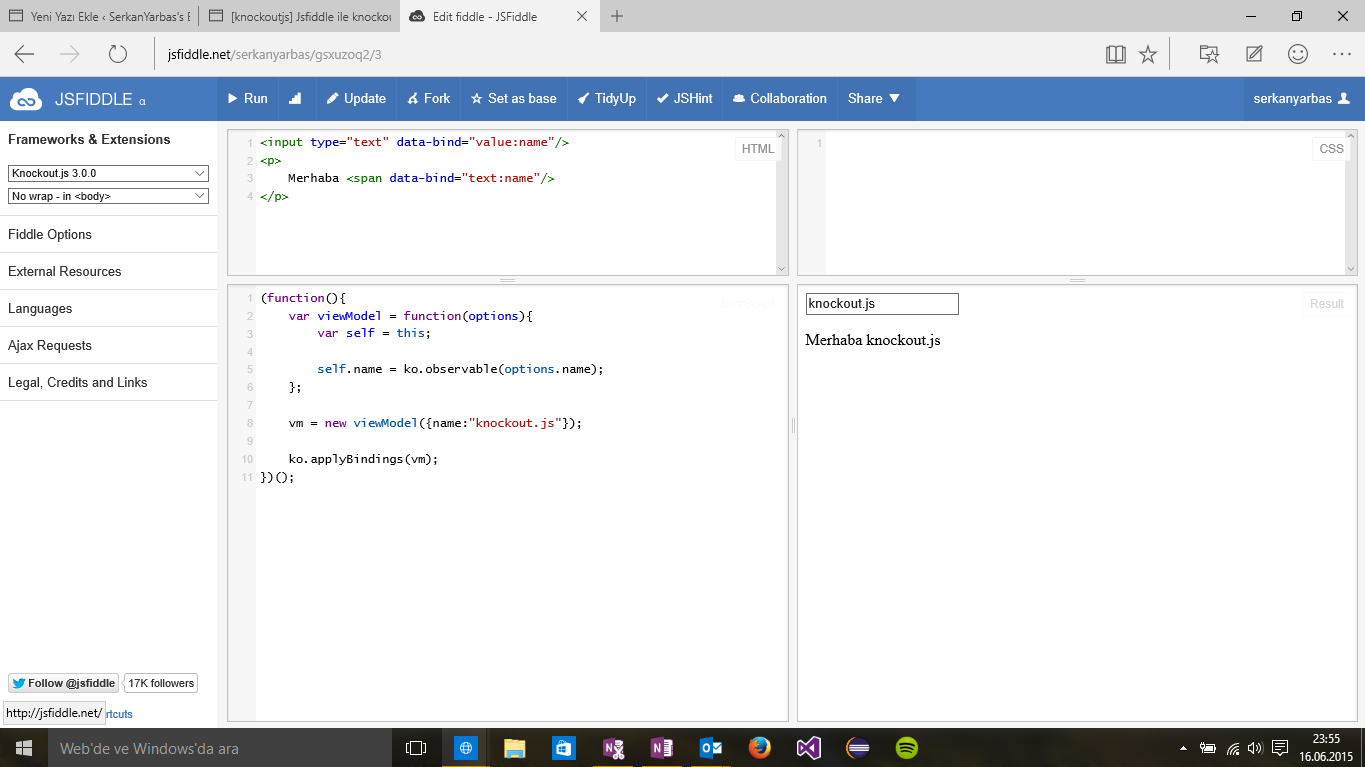This screenshot has height=767, width=1365.
Task: Click the Web'de ve Windows'da ara search box
Action: pyautogui.click(x=220, y=747)
